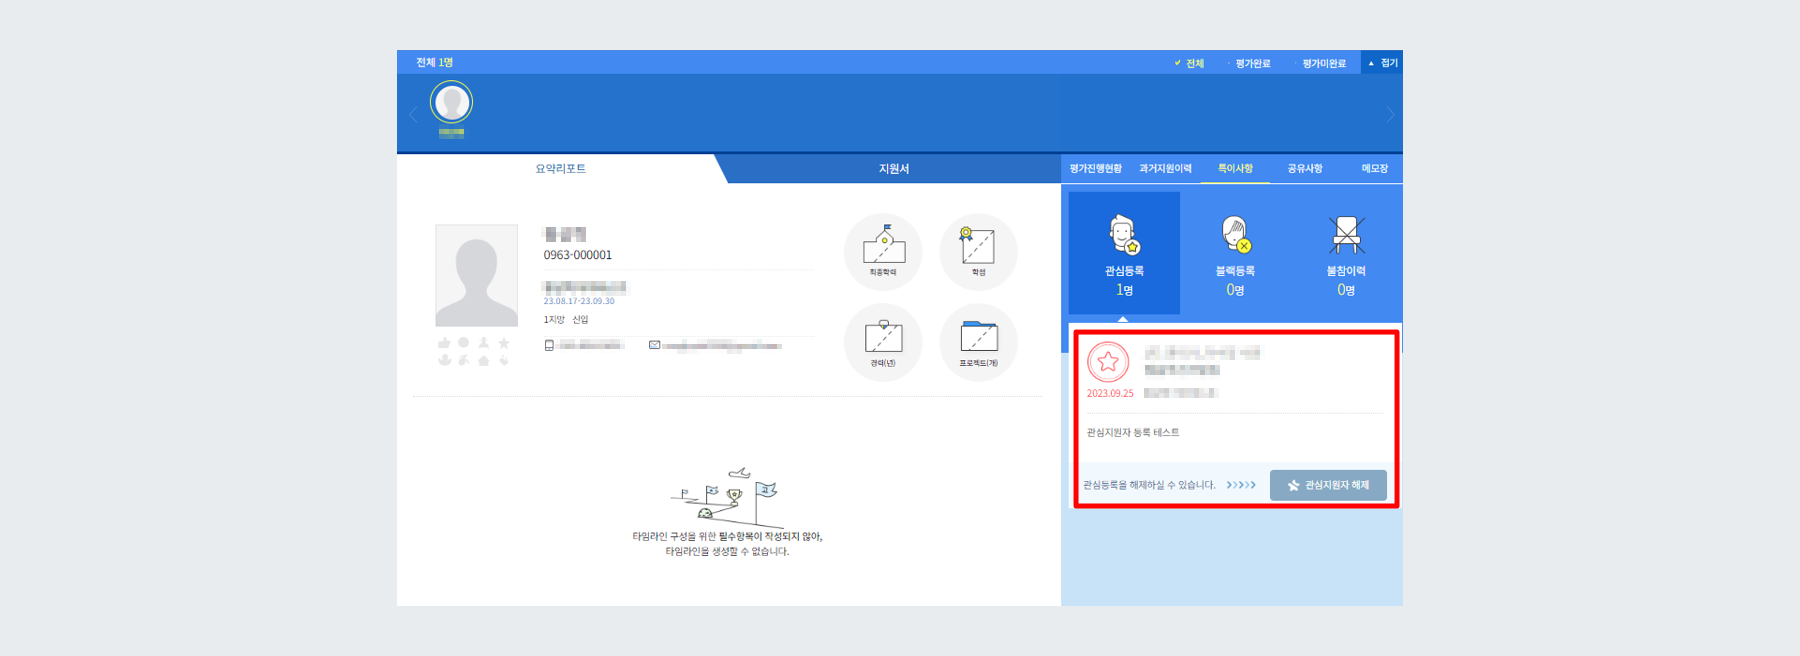
Task: Click the 관심지원자 등록 테스트 note
Action: click(x=1133, y=433)
